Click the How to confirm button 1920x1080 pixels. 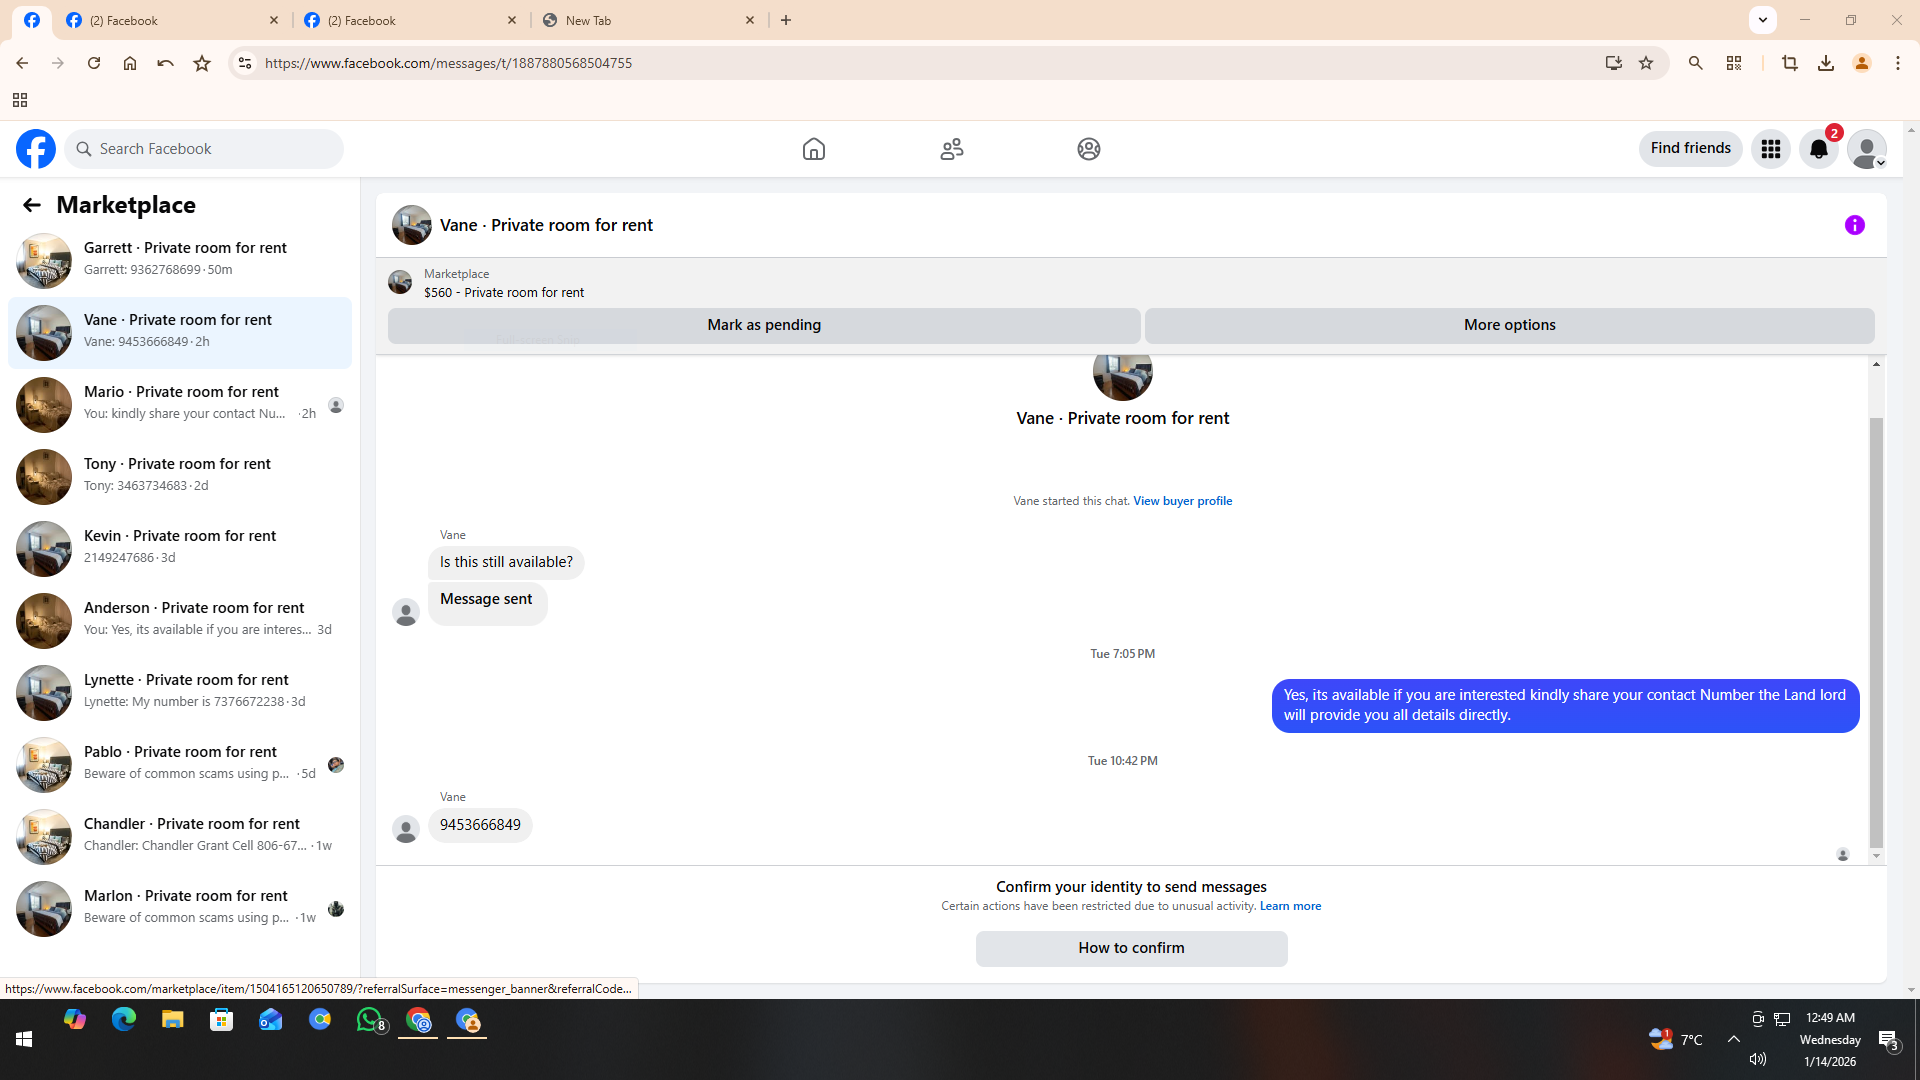pyautogui.click(x=1131, y=948)
